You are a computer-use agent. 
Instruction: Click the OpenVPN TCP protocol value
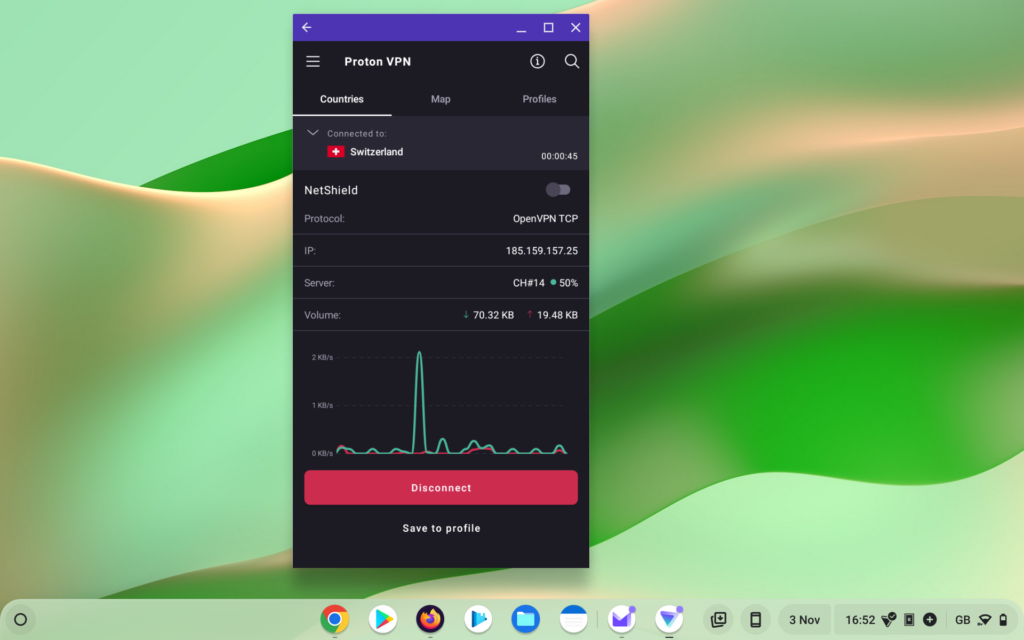(545, 219)
